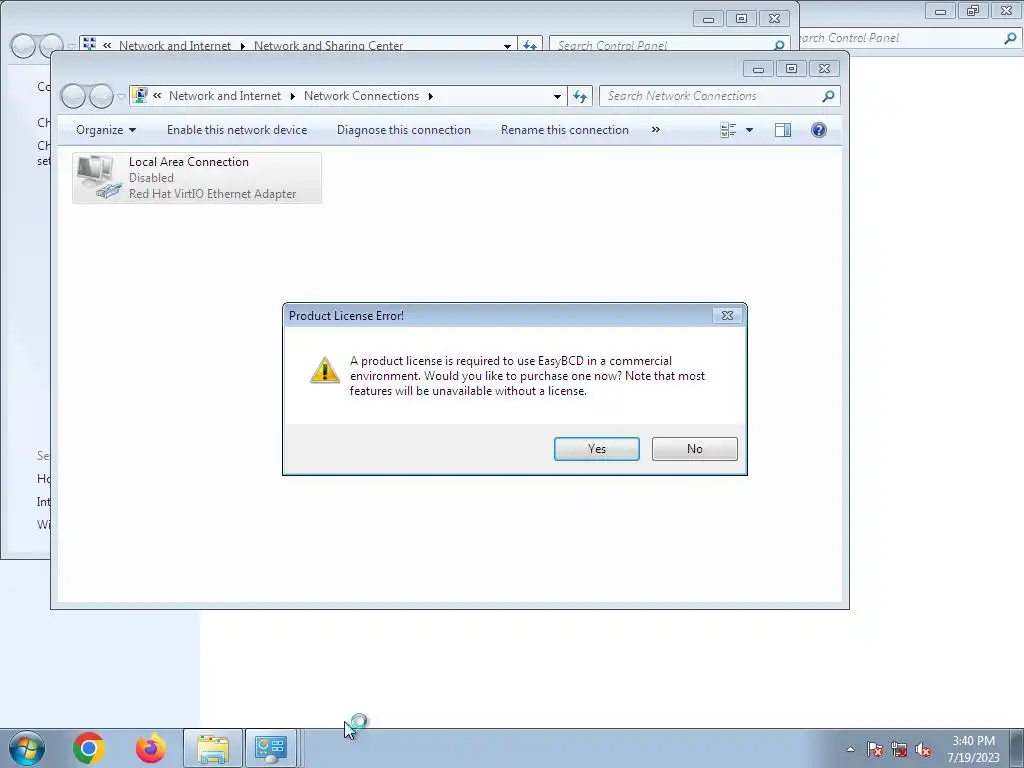Click No in Product License Error dialog
Image resolution: width=1024 pixels, height=768 pixels.
point(694,449)
